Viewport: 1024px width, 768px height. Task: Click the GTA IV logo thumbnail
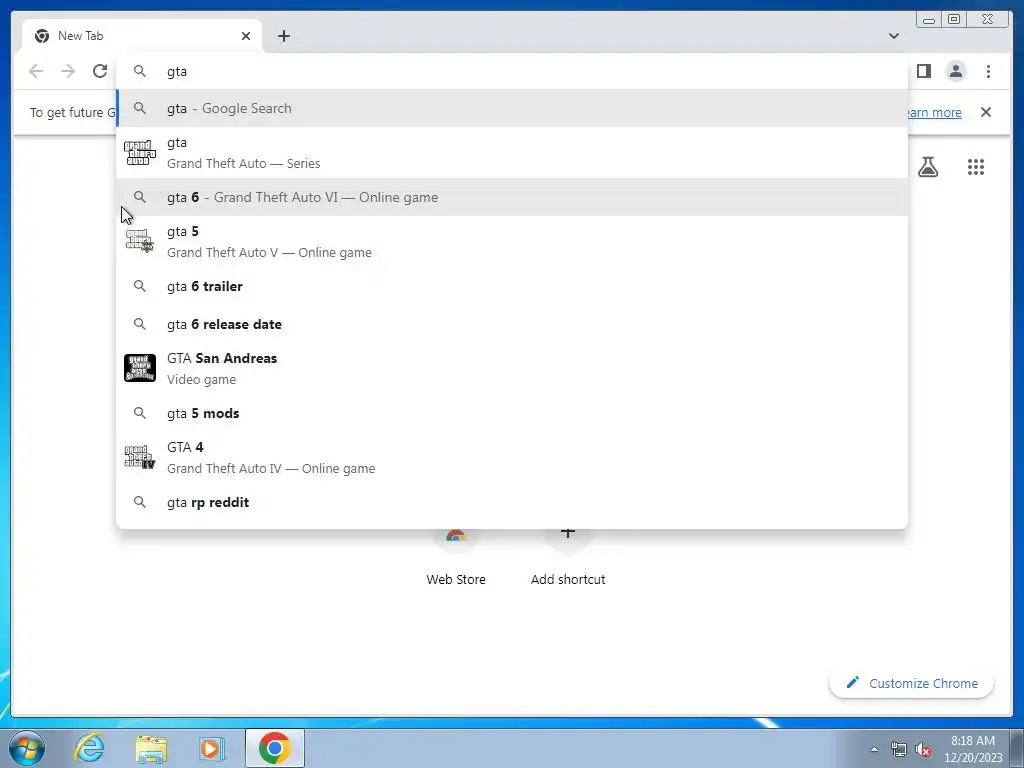140,456
